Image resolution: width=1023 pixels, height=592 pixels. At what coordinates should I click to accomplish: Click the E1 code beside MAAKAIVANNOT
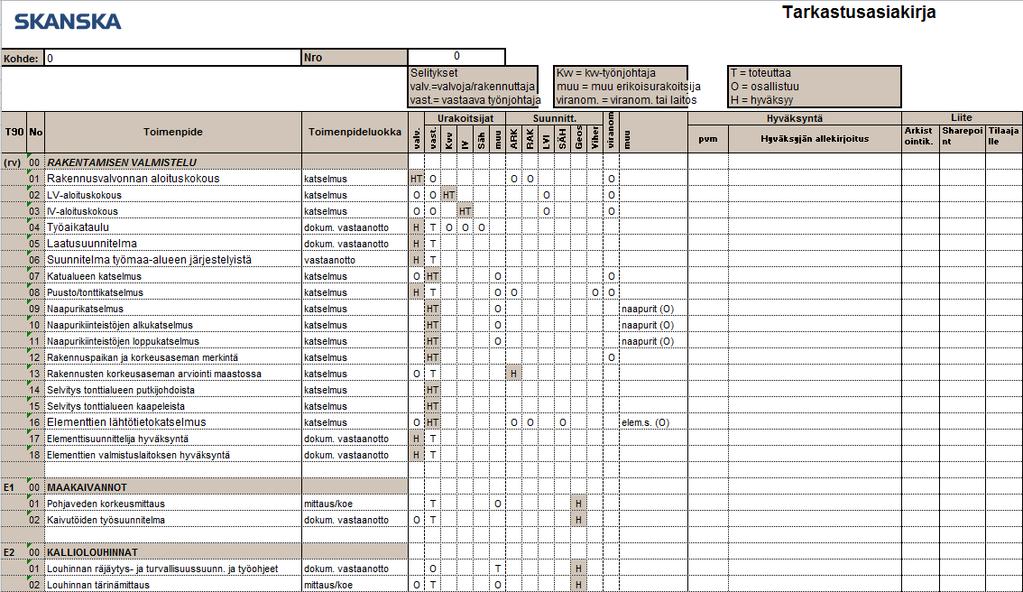pos(9,487)
